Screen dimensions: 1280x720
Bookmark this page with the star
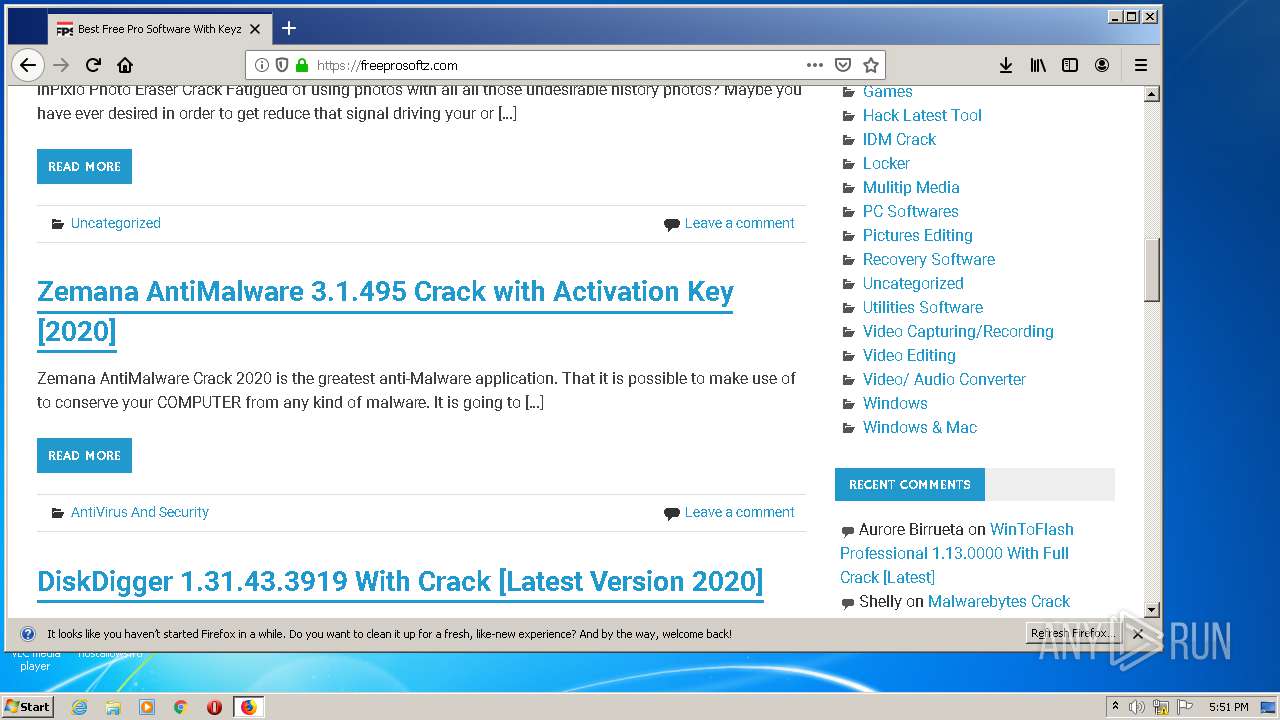[871, 65]
